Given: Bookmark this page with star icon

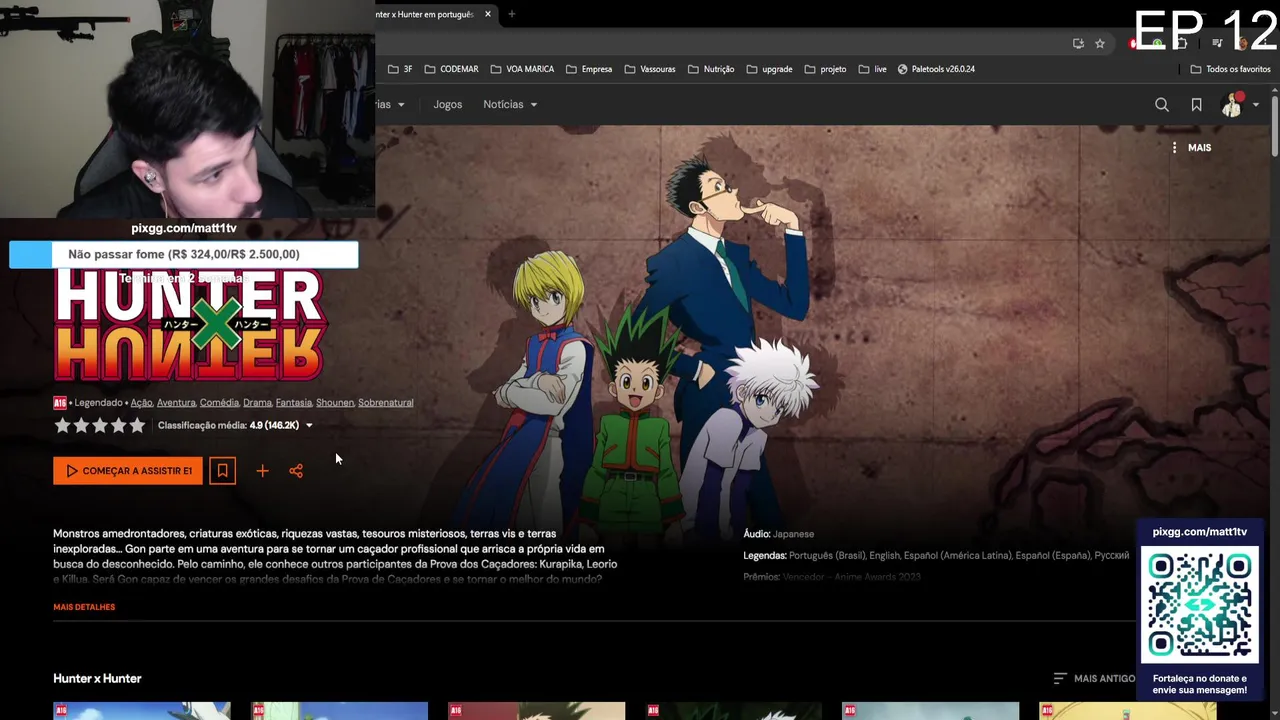Looking at the screenshot, I should pyautogui.click(x=1100, y=43).
